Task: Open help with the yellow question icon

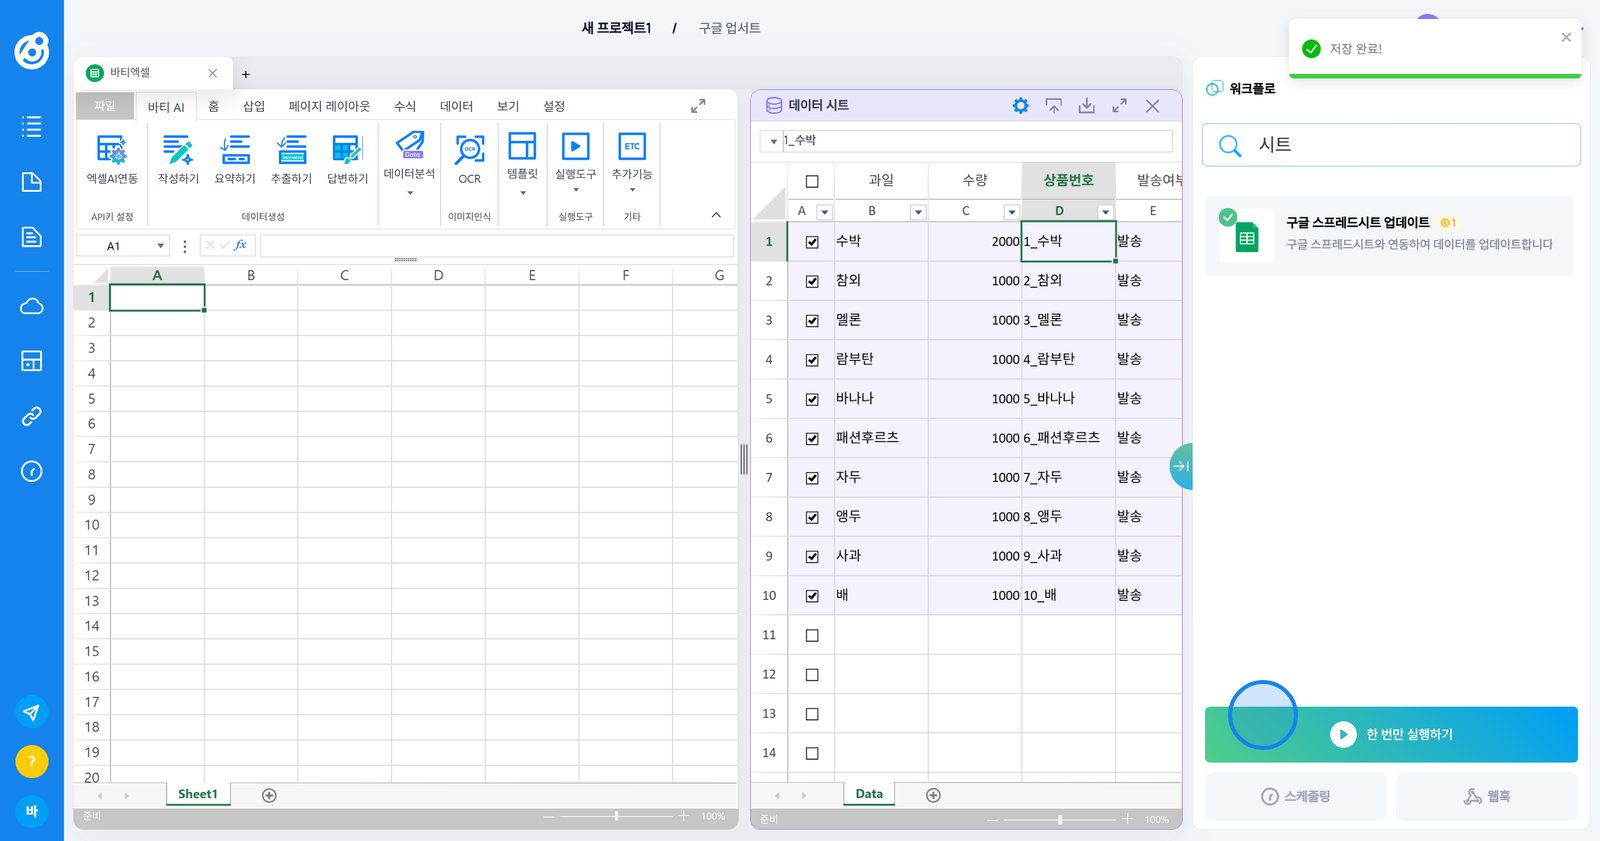Action: pos(32,762)
